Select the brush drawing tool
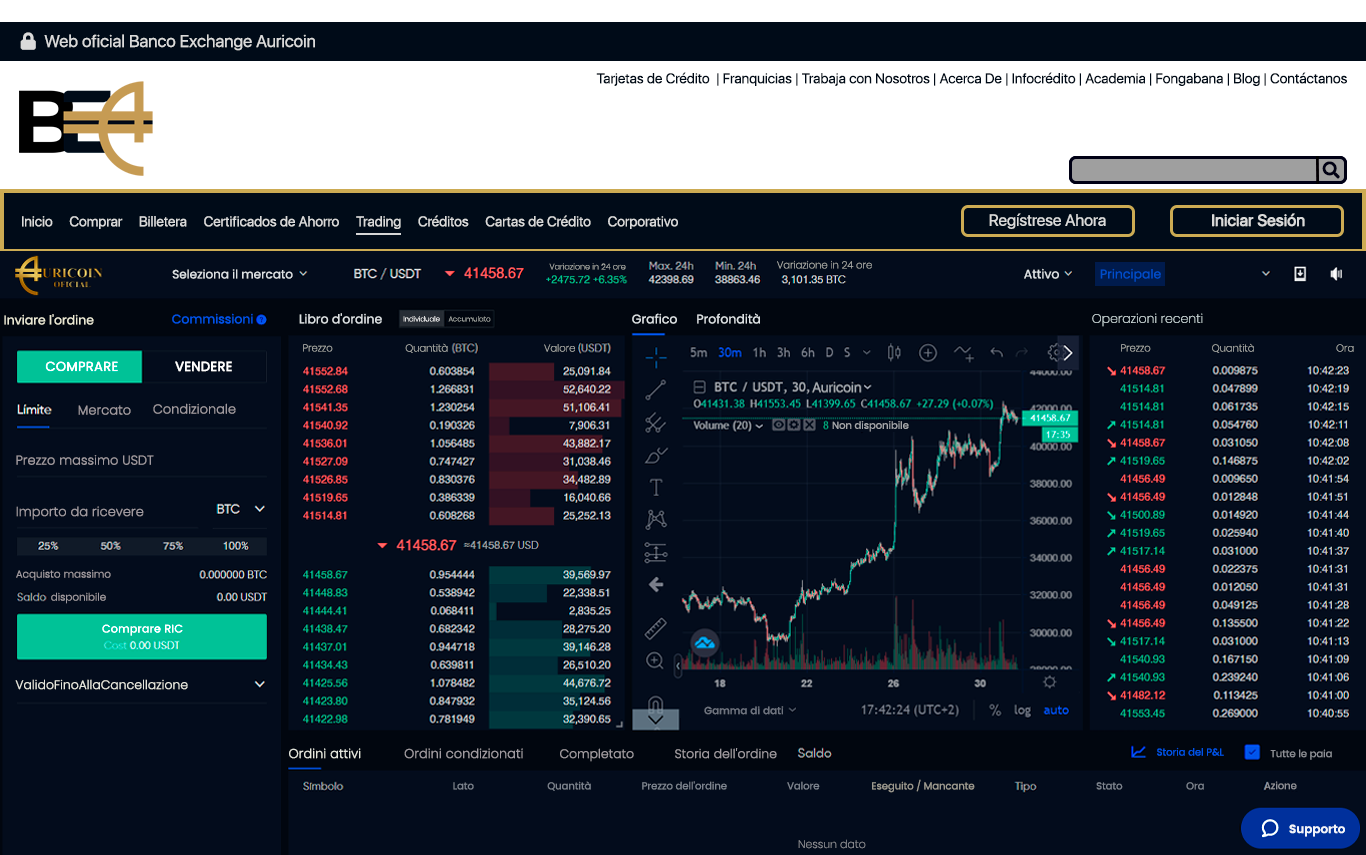 (655, 455)
